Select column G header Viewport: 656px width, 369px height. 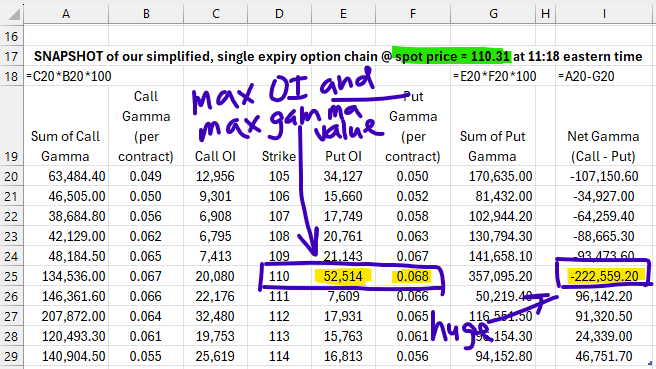tap(493, 14)
